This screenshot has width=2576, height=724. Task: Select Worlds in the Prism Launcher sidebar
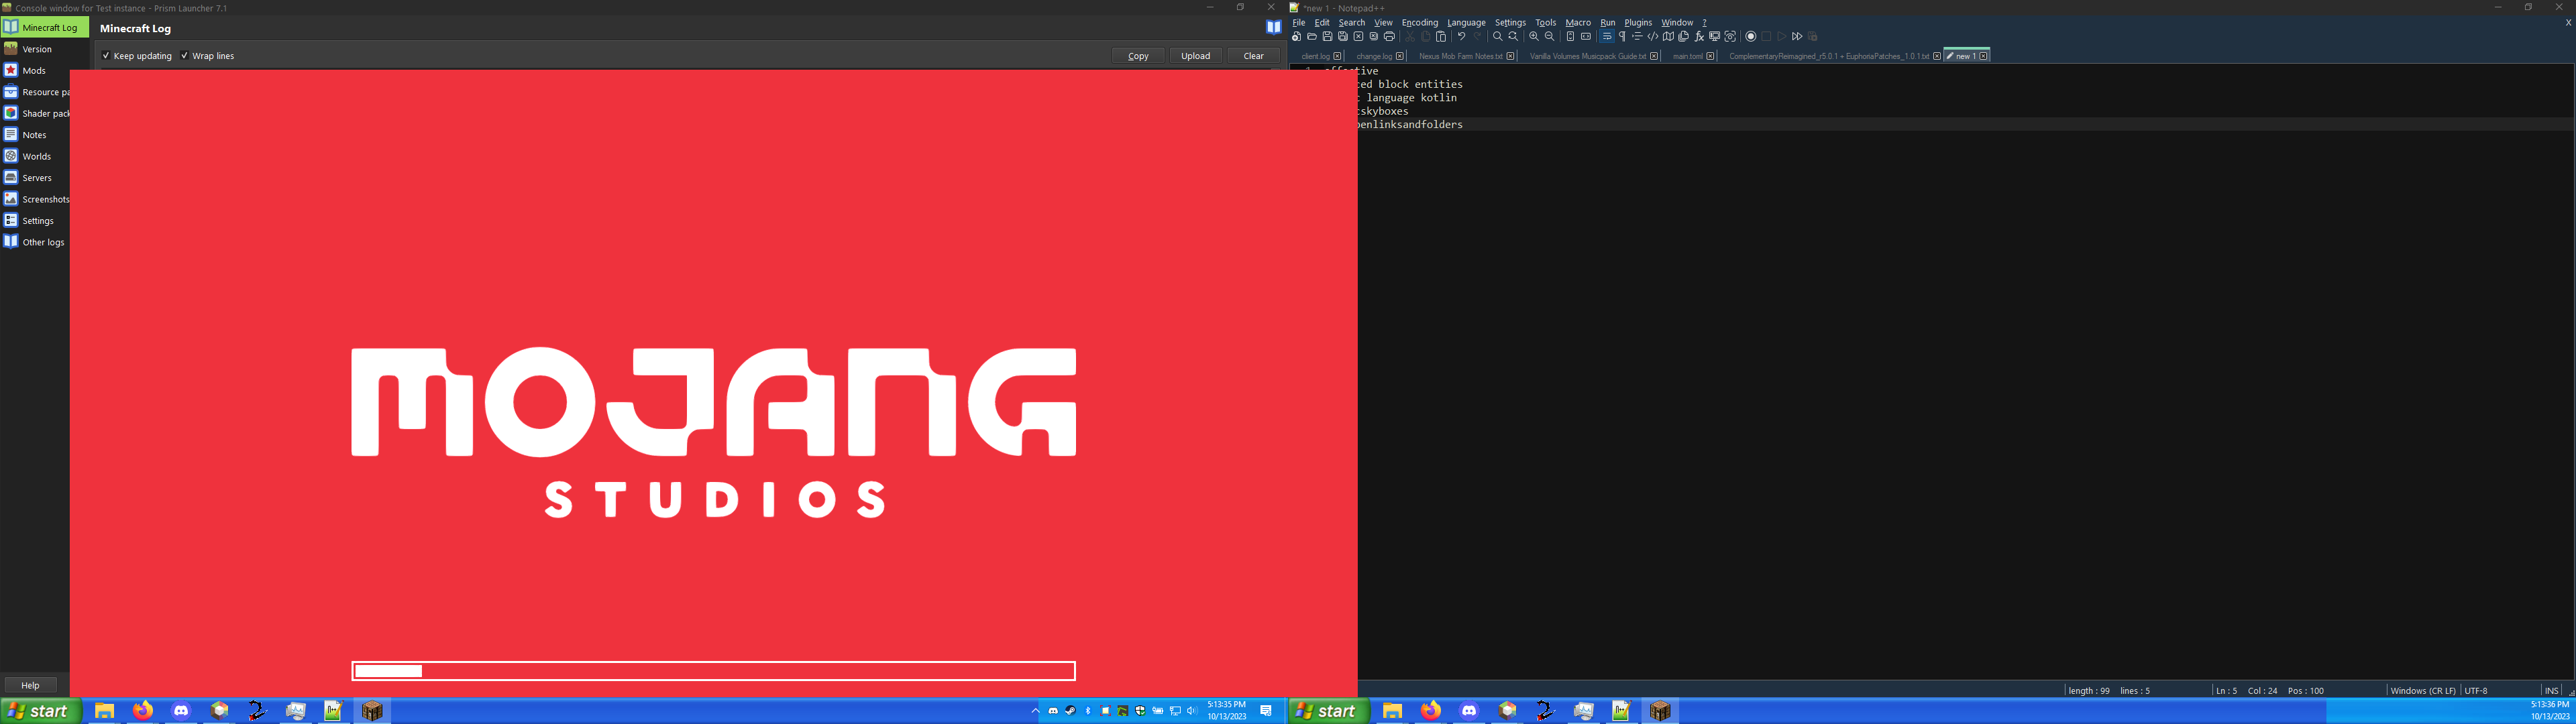(36, 156)
